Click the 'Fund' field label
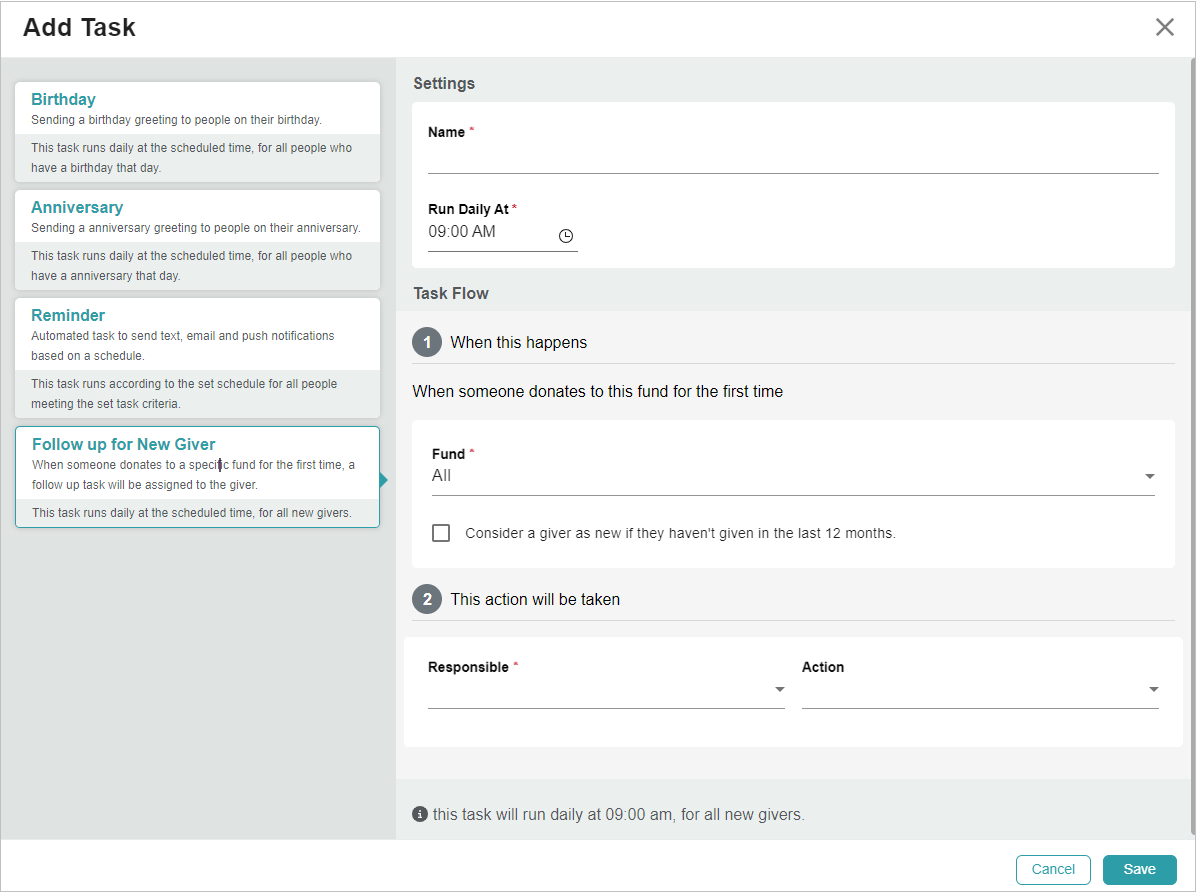The height and width of the screenshot is (892, 1196). [448, 454]
